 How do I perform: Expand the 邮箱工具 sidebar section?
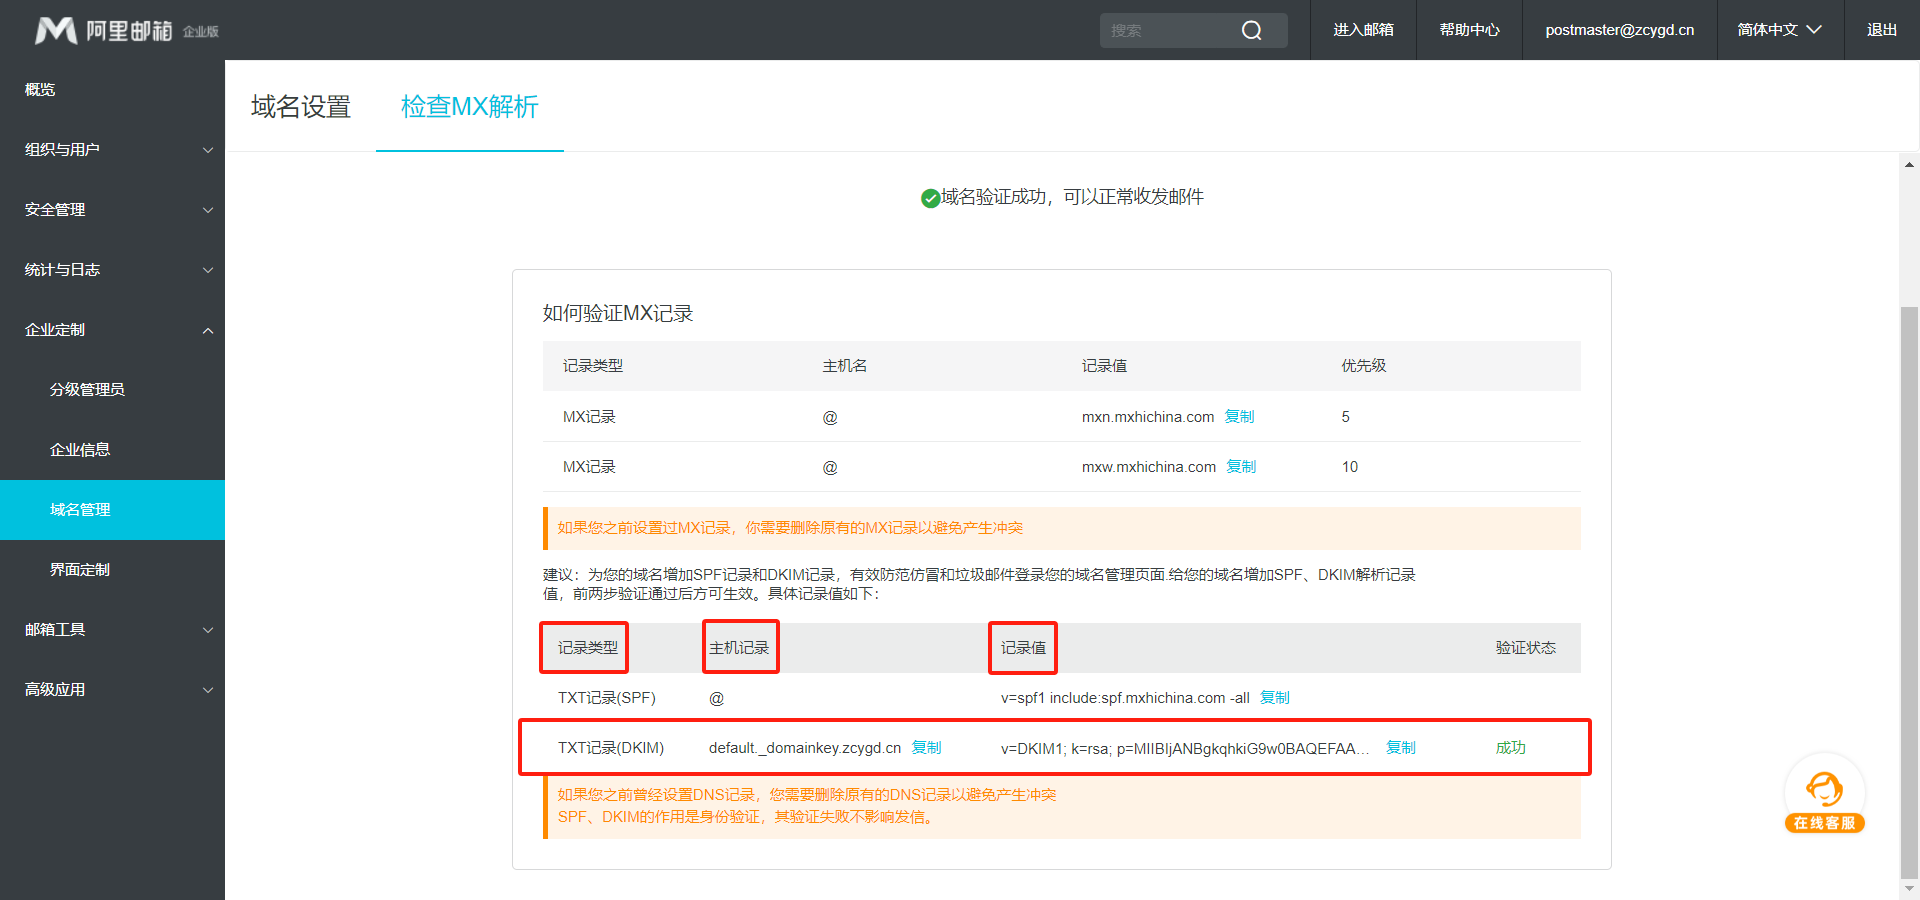tap(112, 630)
